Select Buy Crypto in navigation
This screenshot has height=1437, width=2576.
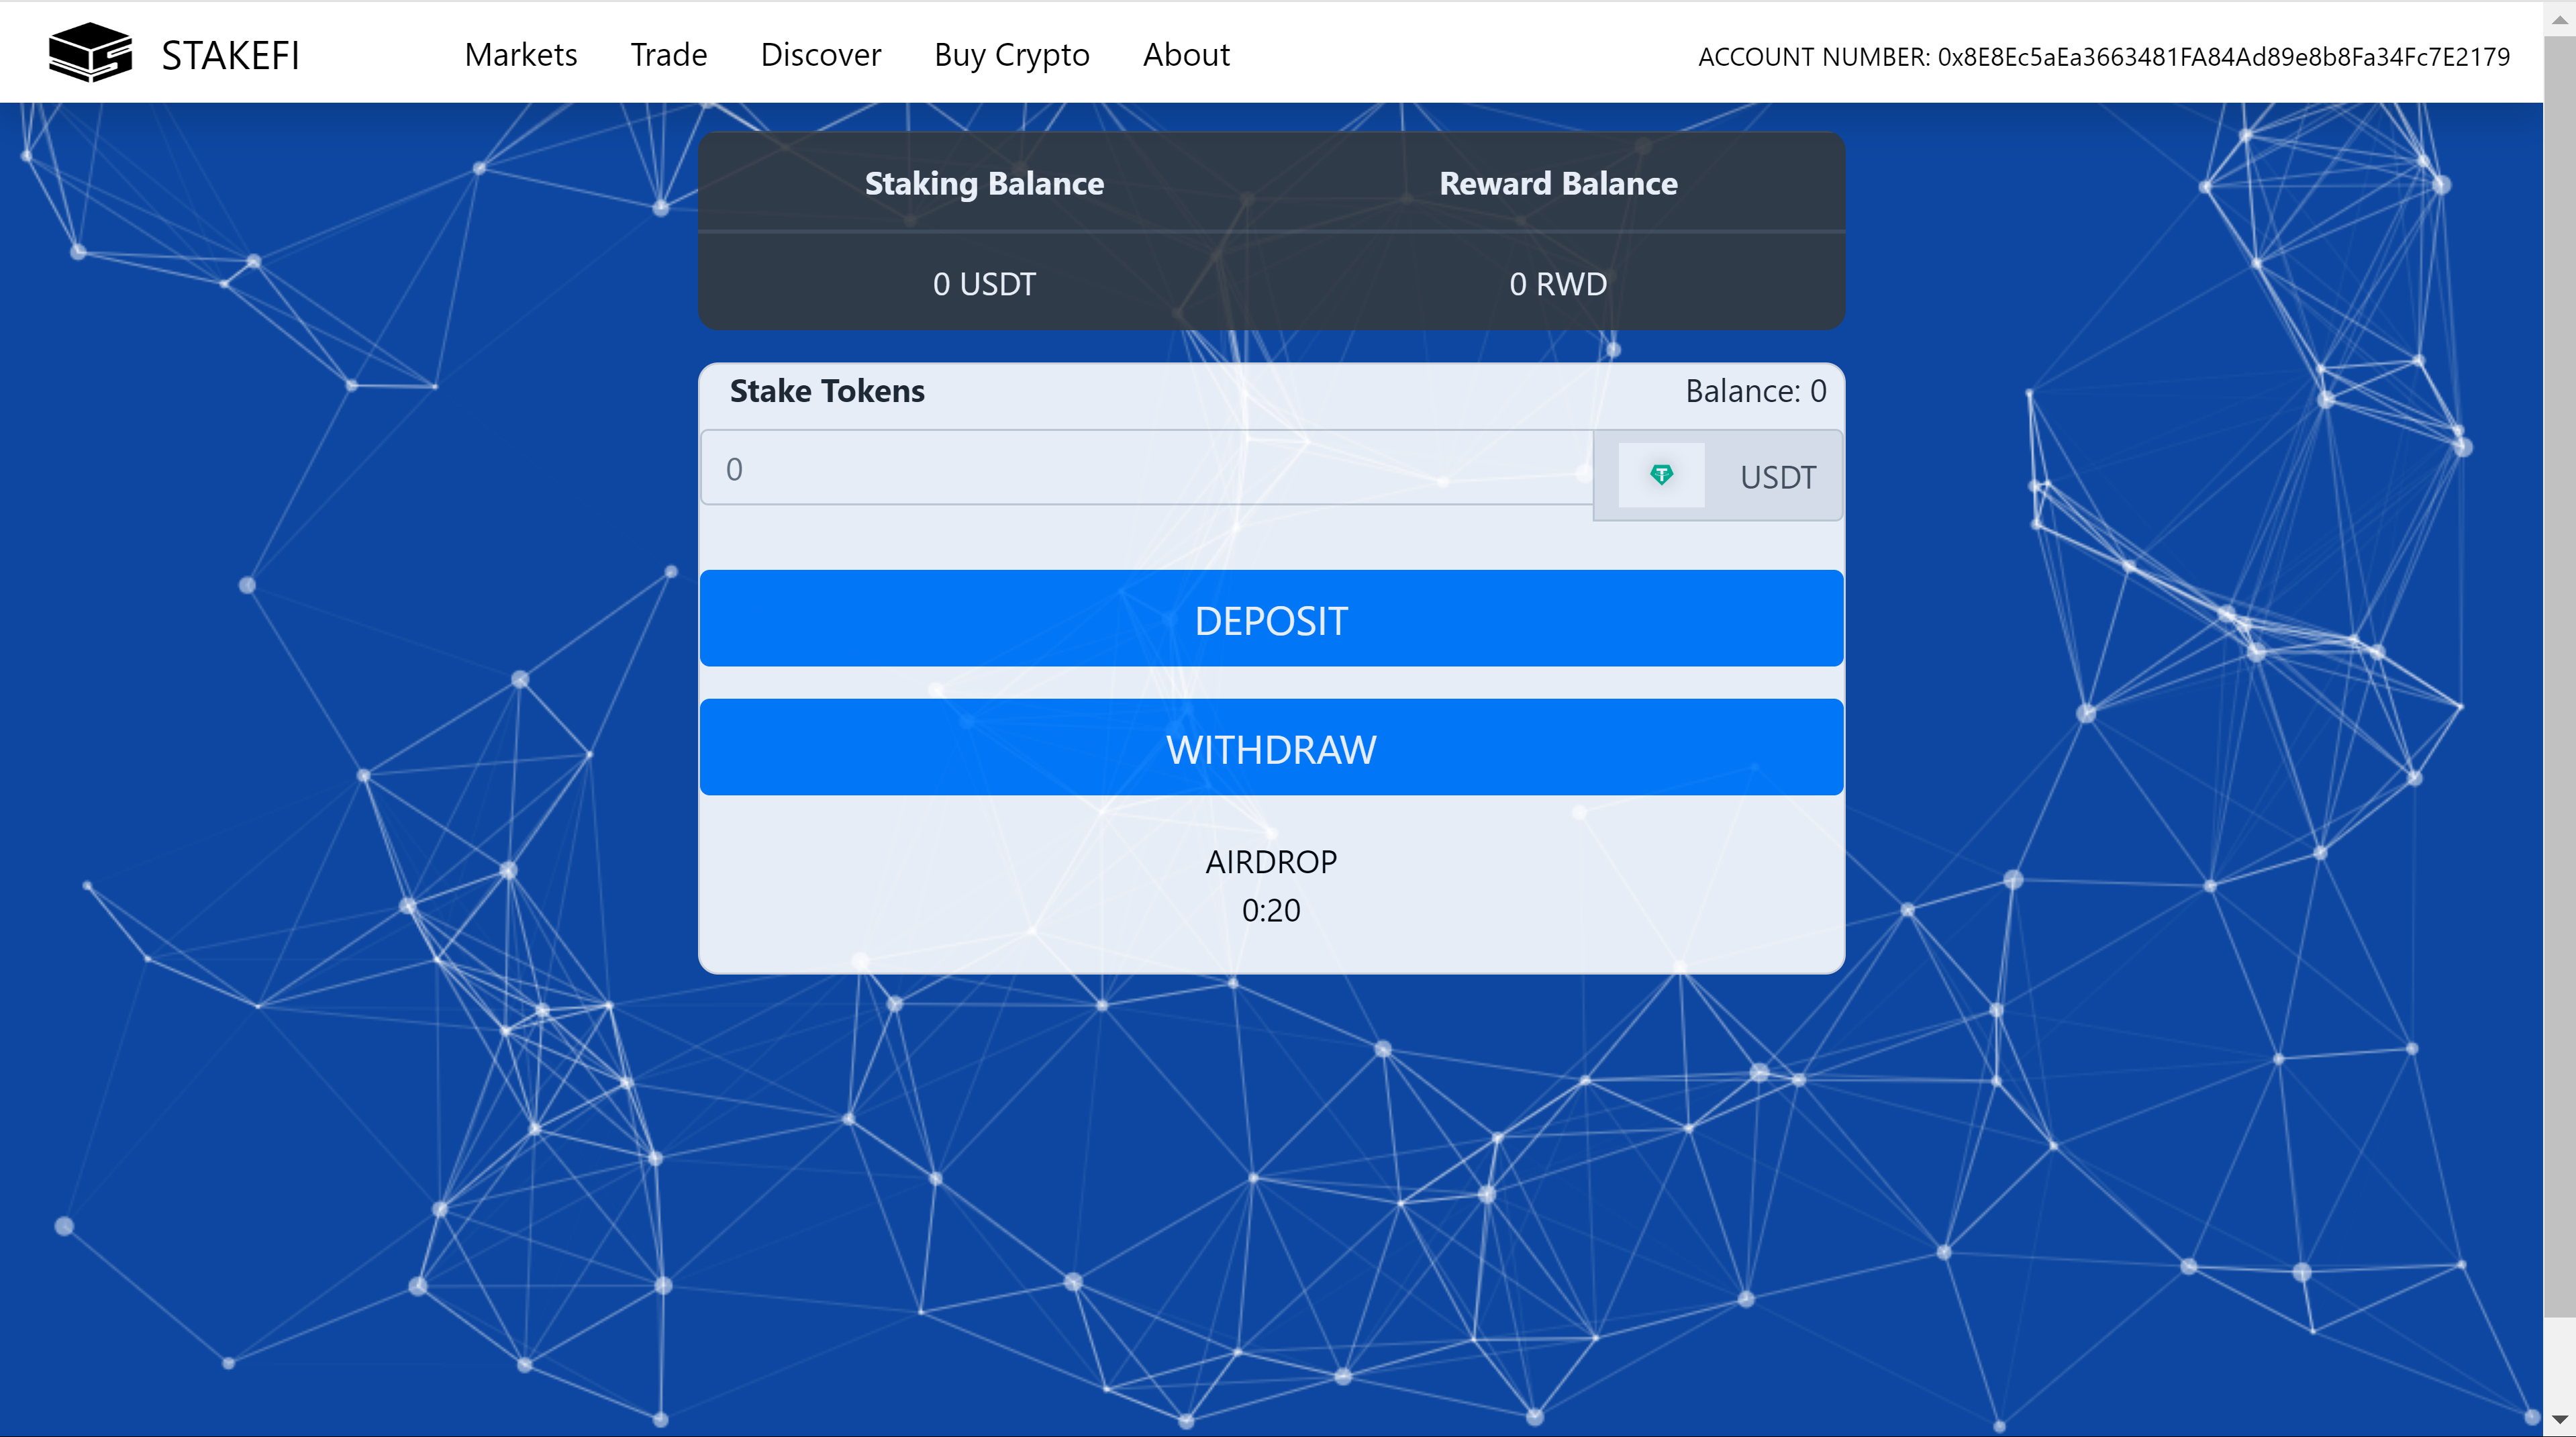tap(1011, 55)
